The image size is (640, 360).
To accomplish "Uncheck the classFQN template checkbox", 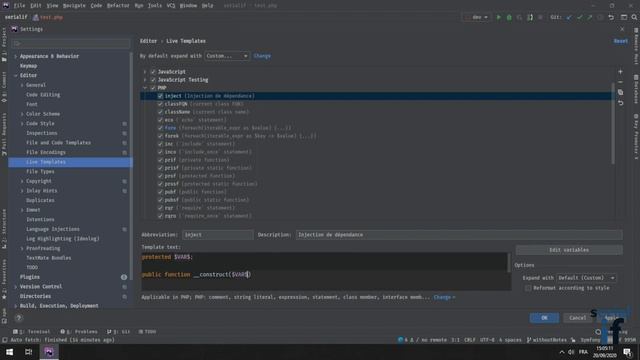I will click(x=160, y=104).
